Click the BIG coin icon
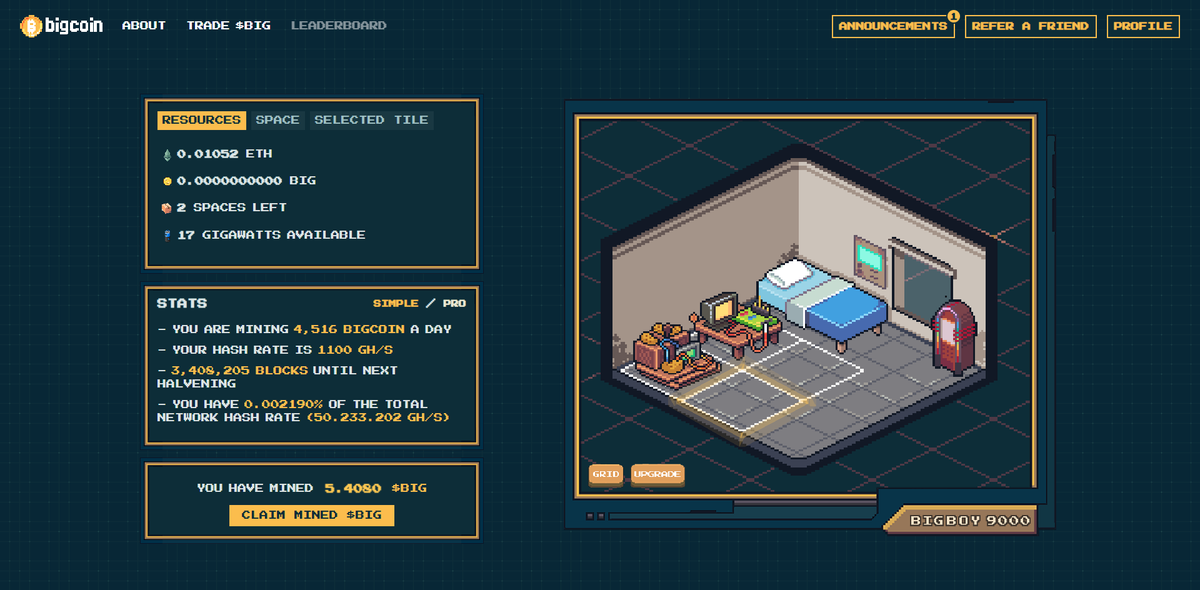 pos(167,181)
